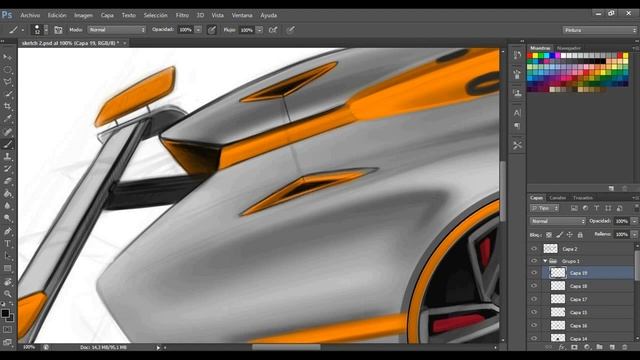
Task: Switch to the Navegador tab
Action: (569, 48)
